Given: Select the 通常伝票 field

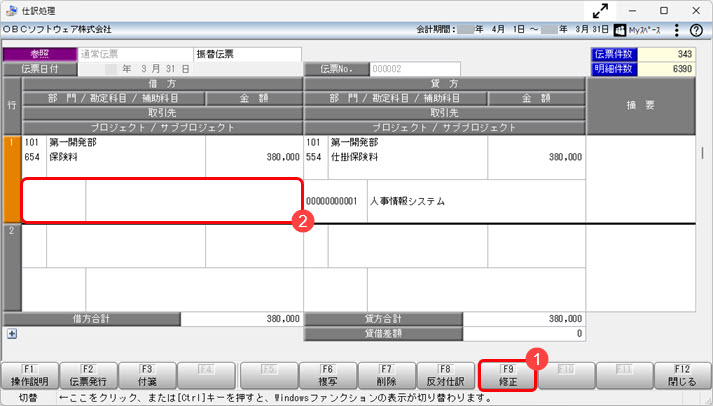Looking at the screenshot, I should coord(136,54).
